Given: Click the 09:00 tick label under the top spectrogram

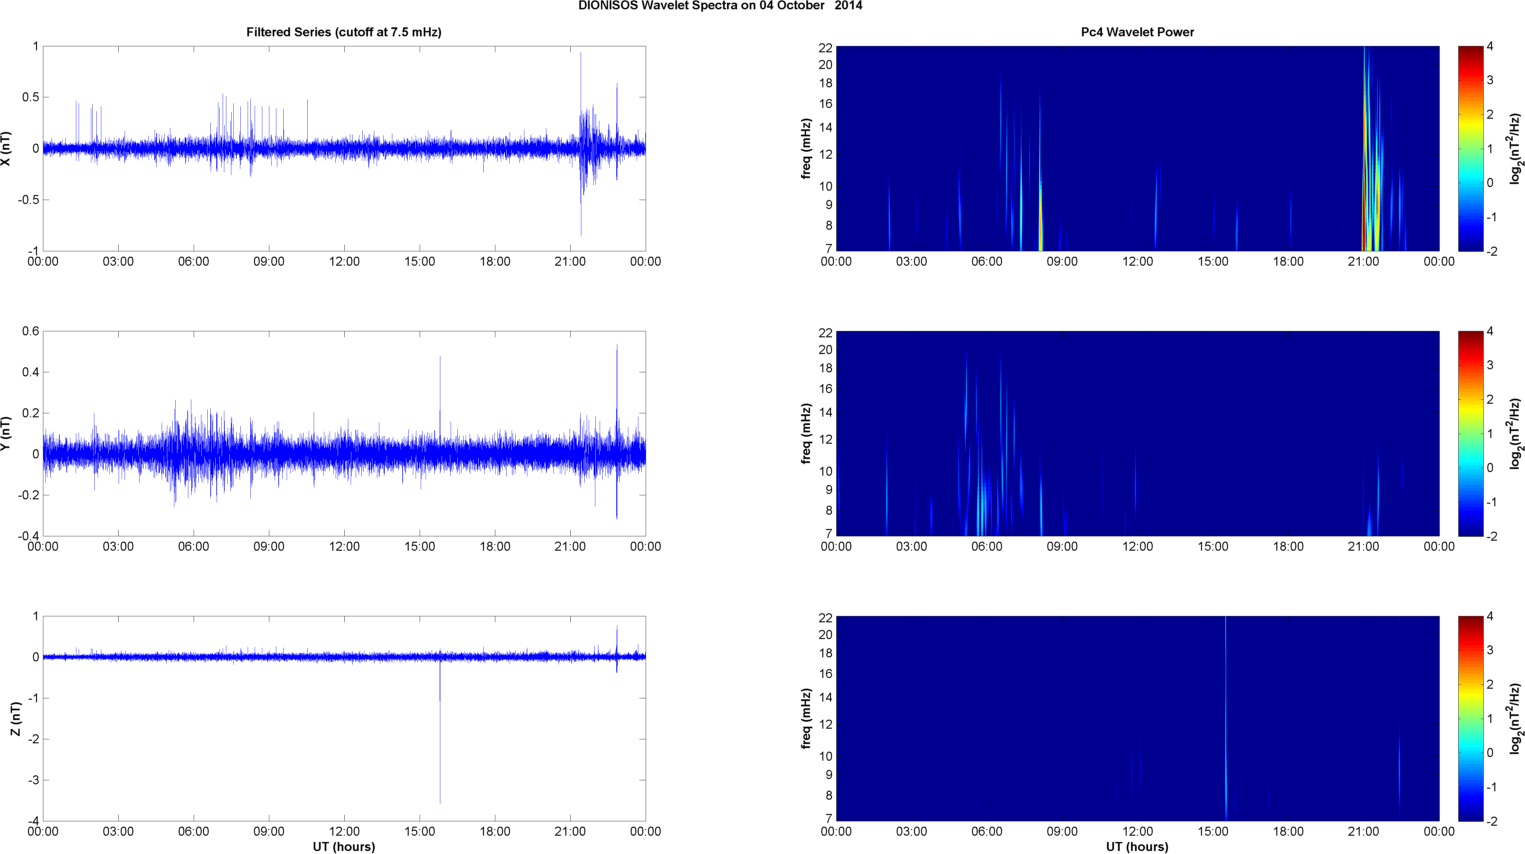Looking at the screenshot, I should coord(1062,262).
